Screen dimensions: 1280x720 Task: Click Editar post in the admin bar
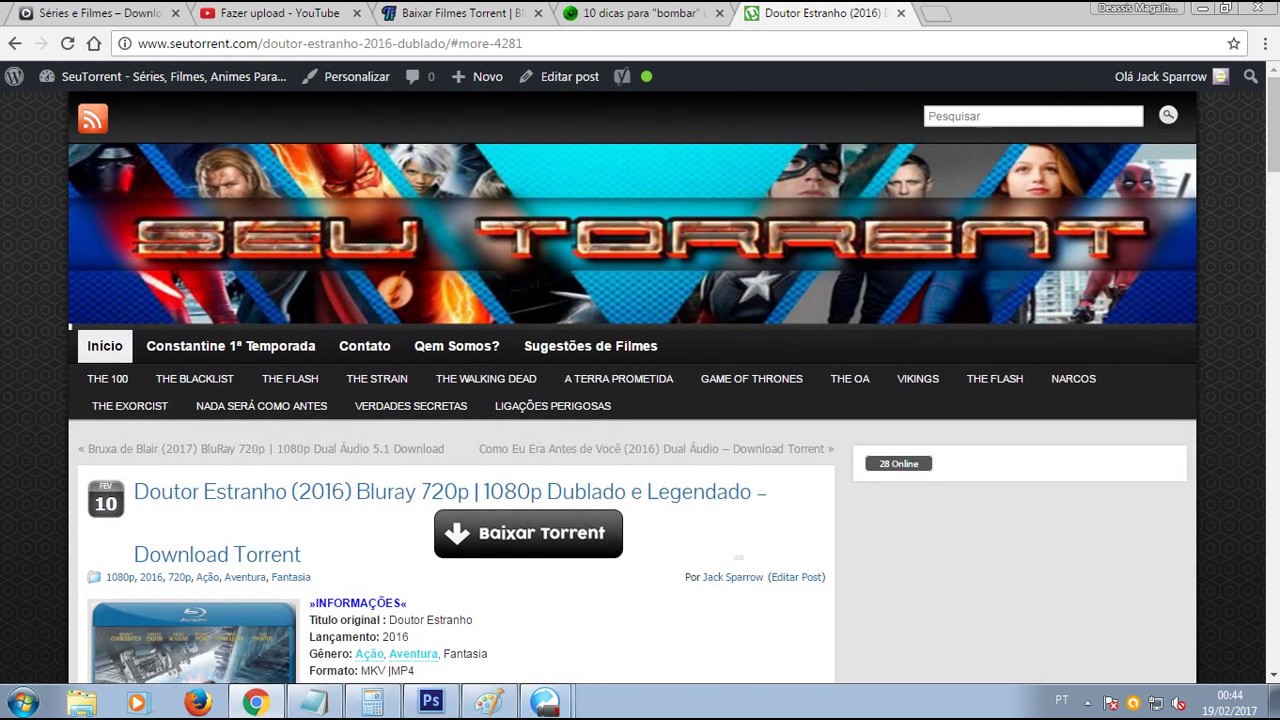click(x=559, y=76)
